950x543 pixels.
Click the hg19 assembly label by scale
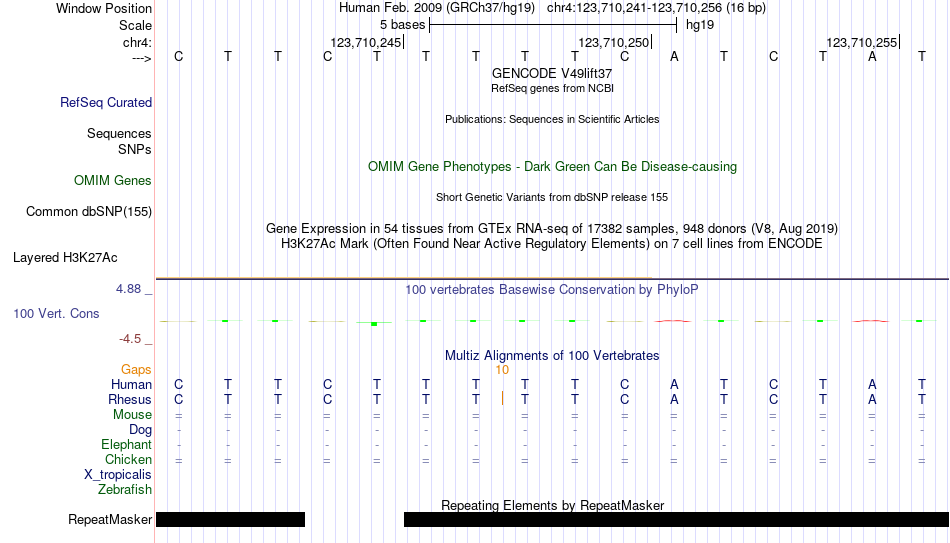[700, 25]
